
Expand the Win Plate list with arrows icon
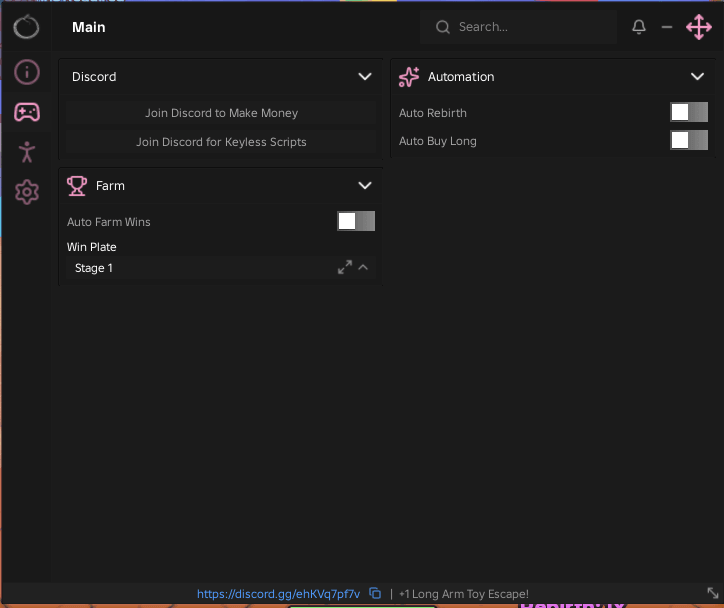[x=344, y=267]
